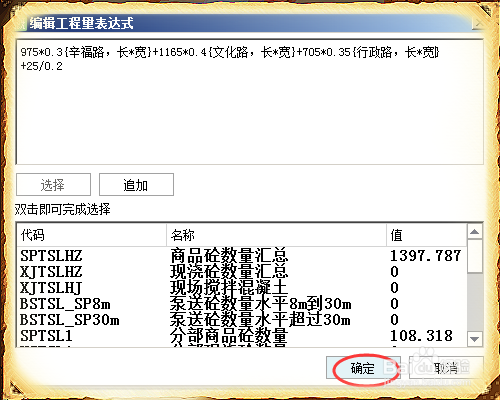Viewport: 500px width, 400px height.
Task: Click the name 商品砼数量汇总
Action: click(x=229, y=256)
